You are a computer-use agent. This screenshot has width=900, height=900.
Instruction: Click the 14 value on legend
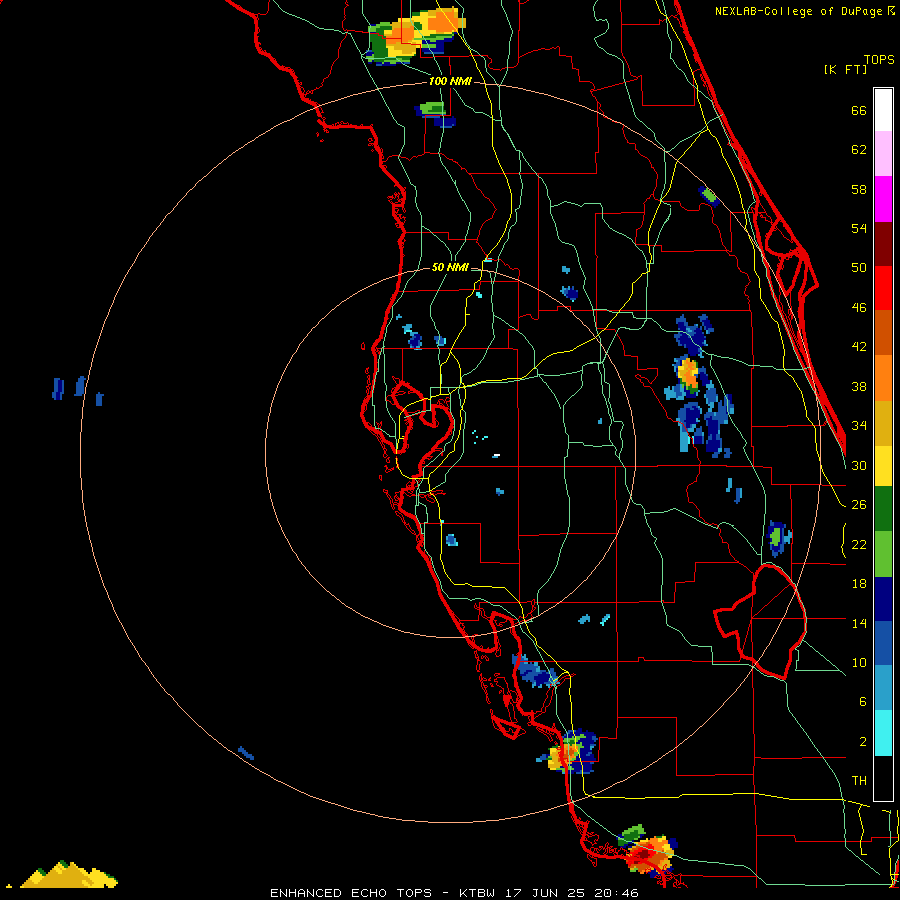(x=859, y=623)
